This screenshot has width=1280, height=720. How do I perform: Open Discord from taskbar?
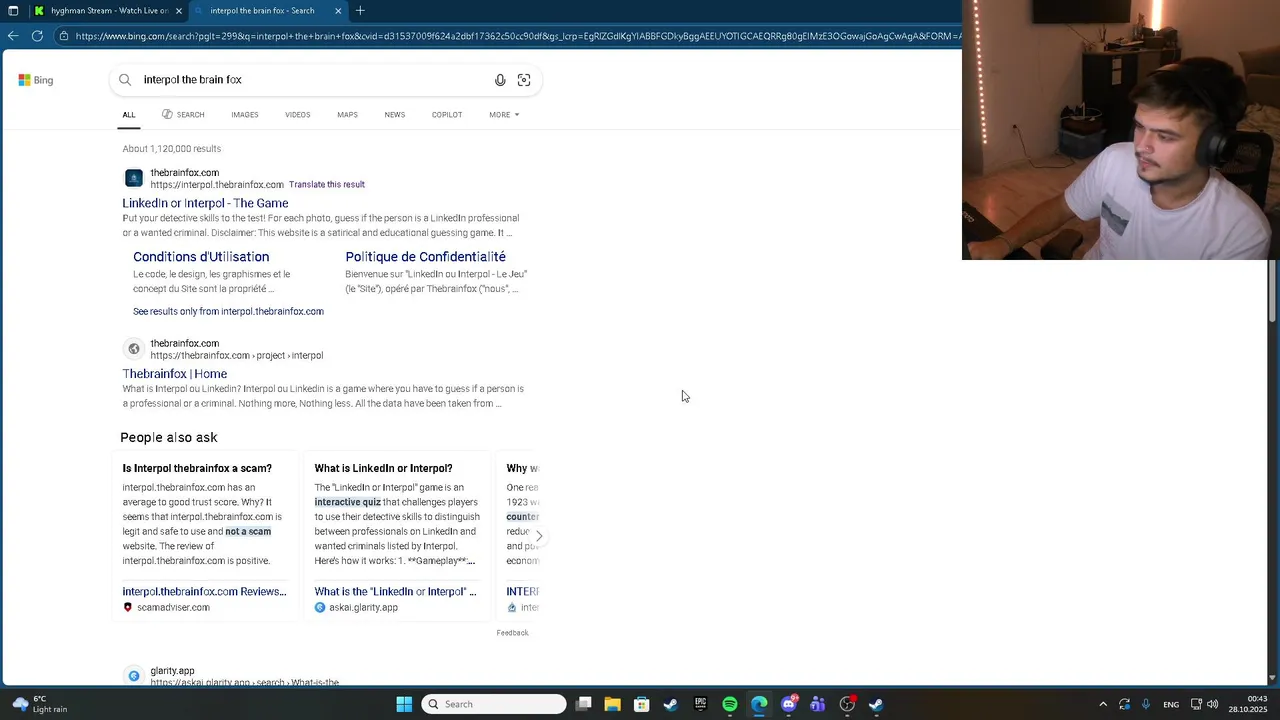pos(789,704)
